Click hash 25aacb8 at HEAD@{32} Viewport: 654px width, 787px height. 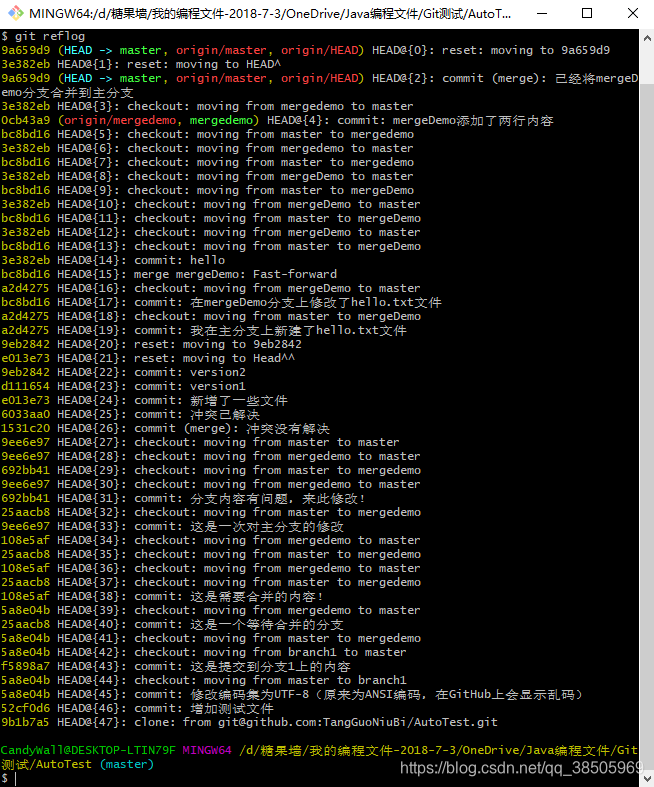[26, 512]
